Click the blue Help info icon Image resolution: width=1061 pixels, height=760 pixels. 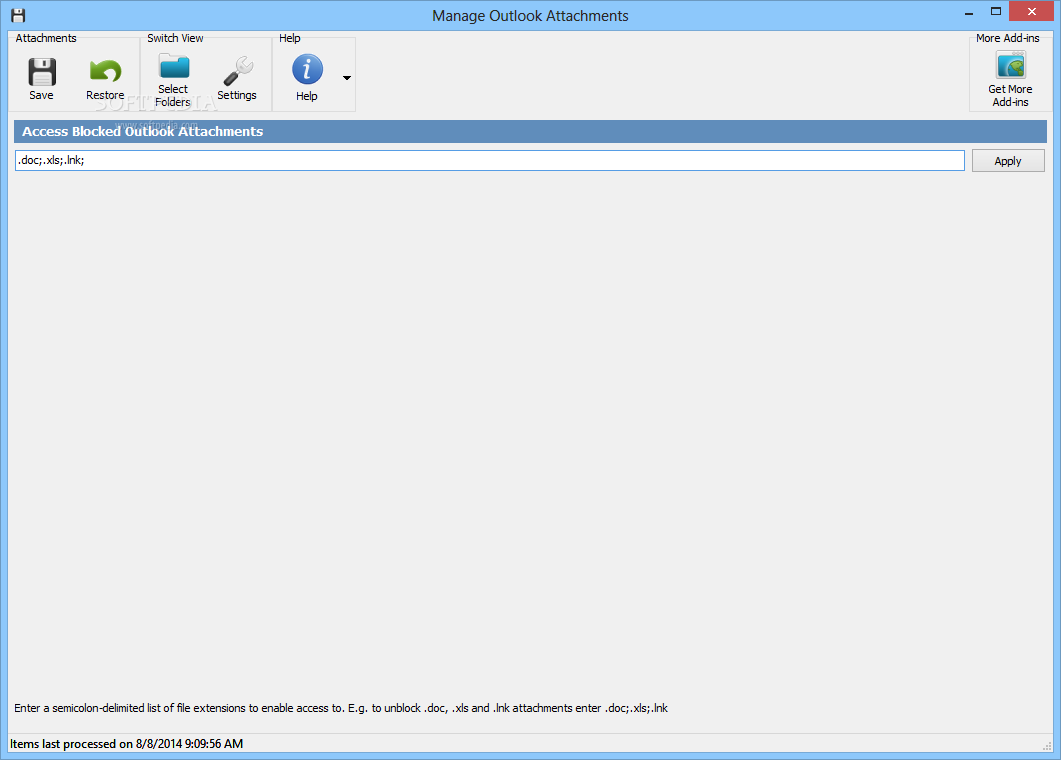click(307, 69)
